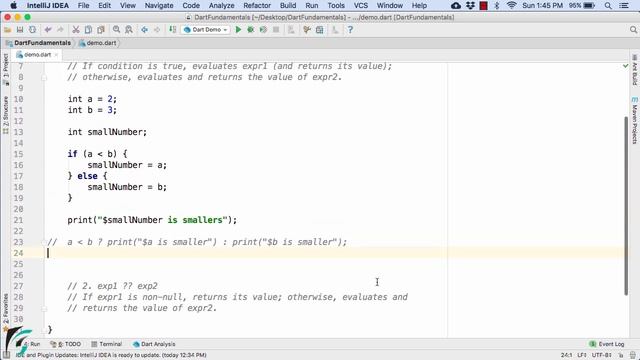
Task: Click the Copy toolbar icon
Action: (x=88, y=30)
